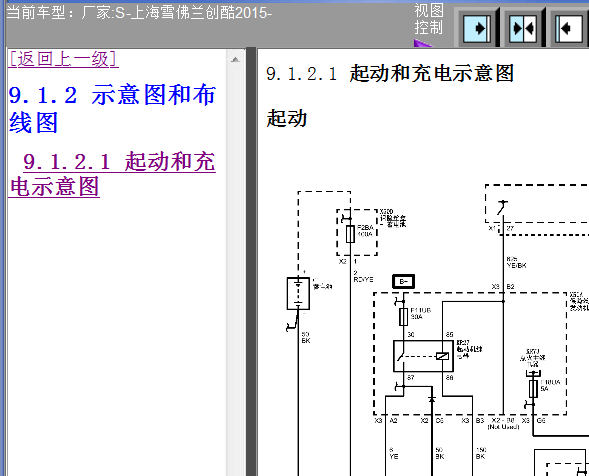This screenshot has height=476, width=589.
Task: Open link 9.1.2.1 起动和充电示意图
Action: point(112,174)
